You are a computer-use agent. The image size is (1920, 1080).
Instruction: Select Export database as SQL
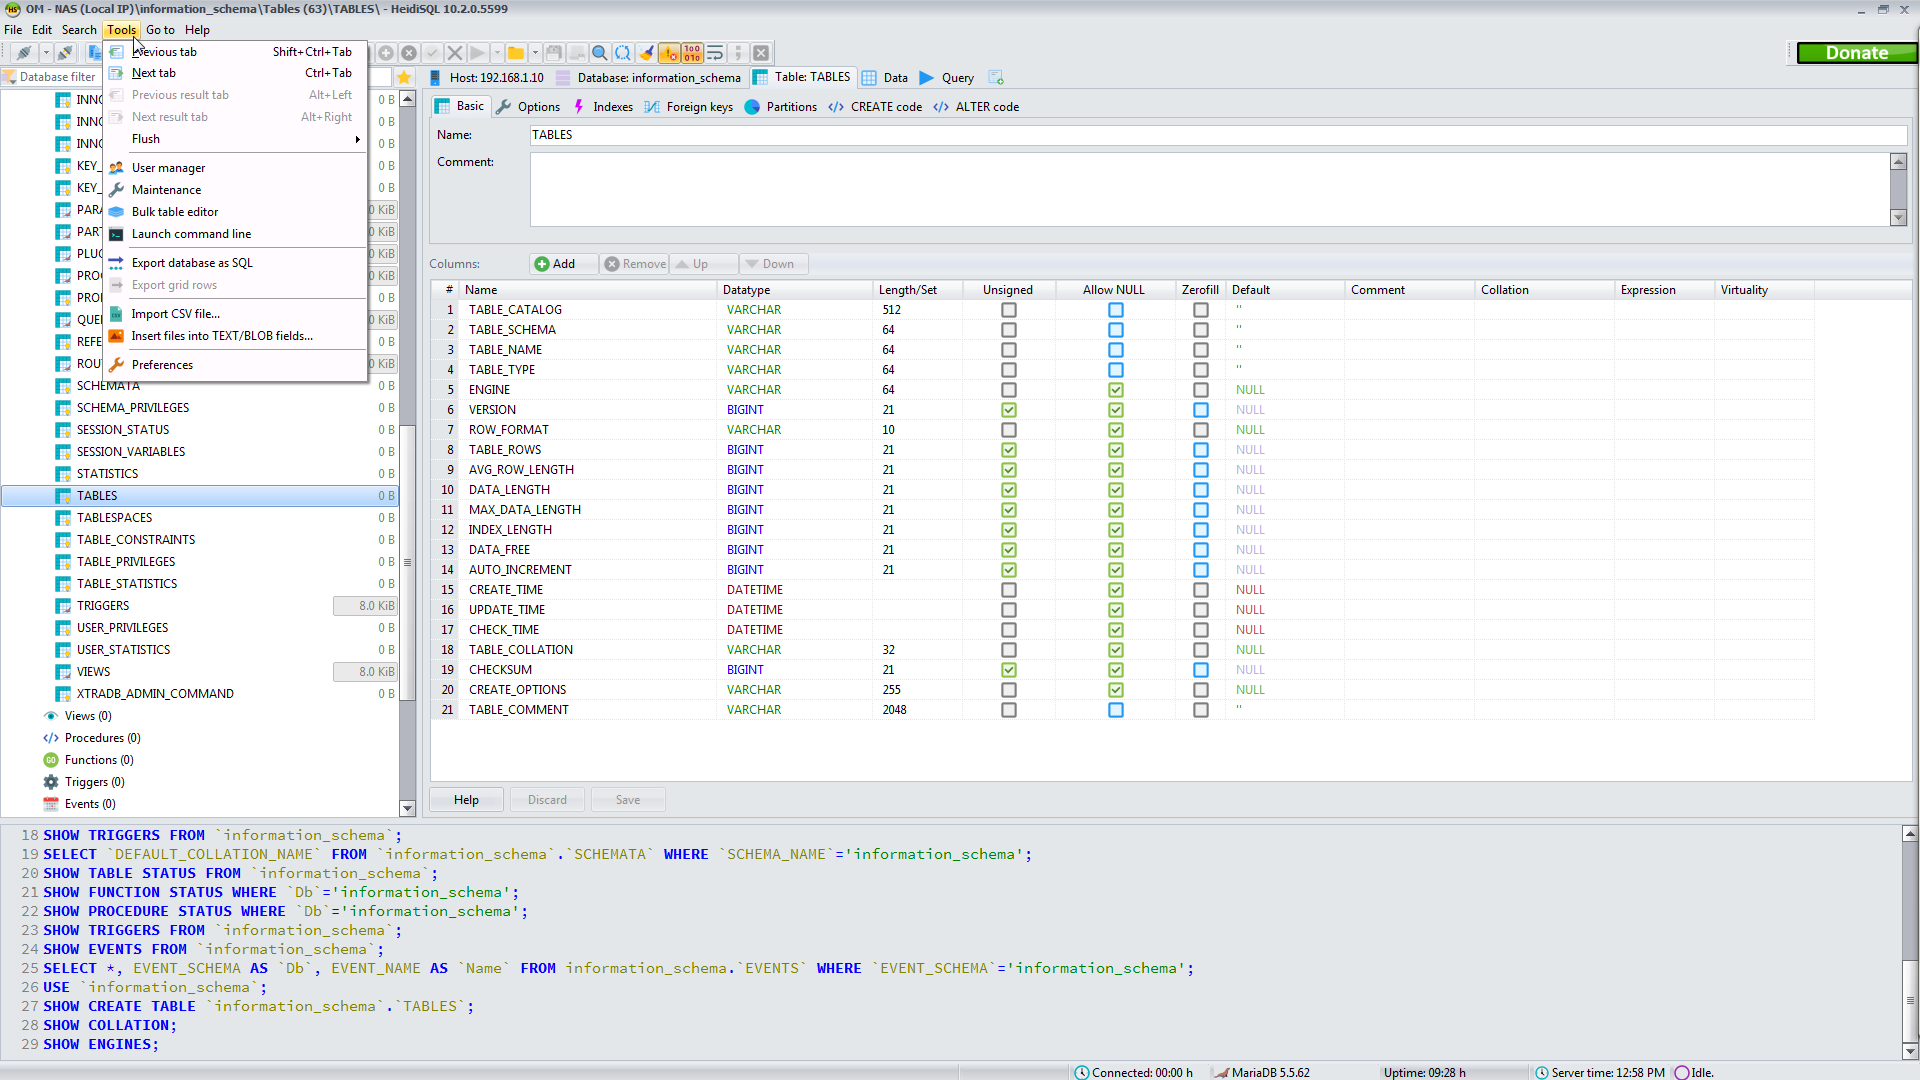pyautogui.click(x=192, y=263)
